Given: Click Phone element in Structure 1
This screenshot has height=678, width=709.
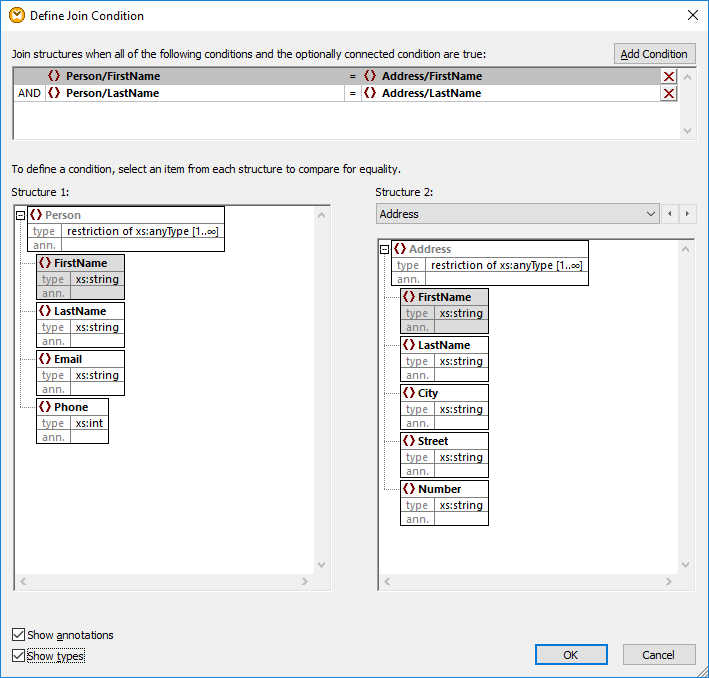Looking at the screenshot, I should coord(71,407).
